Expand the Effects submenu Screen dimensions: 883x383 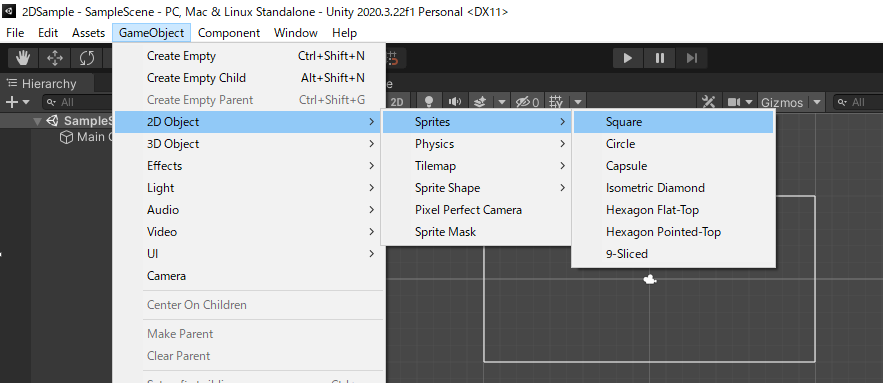pos(249,166)
